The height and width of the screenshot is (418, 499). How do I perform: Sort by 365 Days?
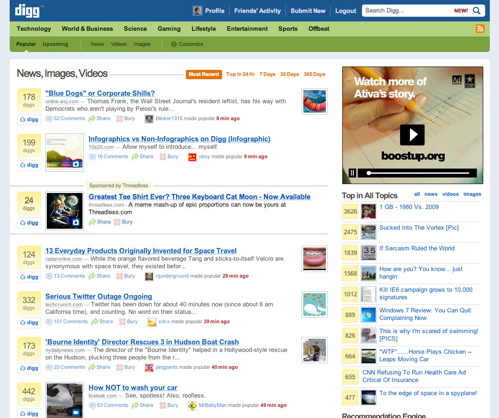[x=314, y=74]
